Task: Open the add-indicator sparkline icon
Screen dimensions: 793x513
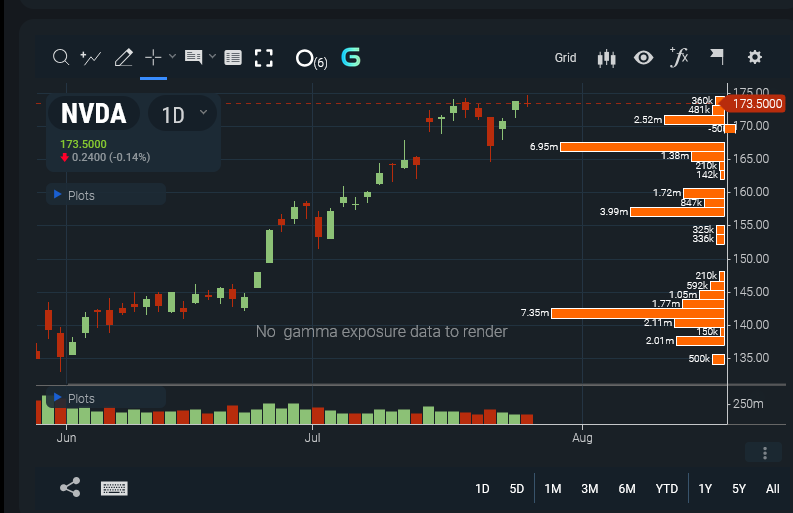Action: pos(91,58)
